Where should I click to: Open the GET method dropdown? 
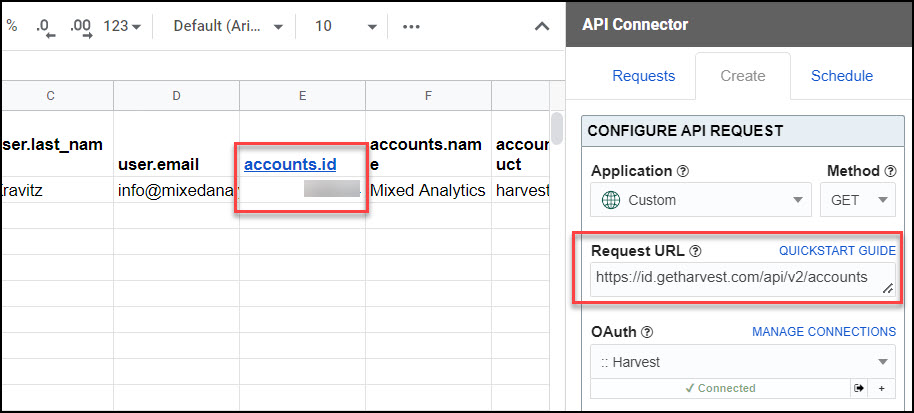pyautogui.click(x=858, y=200)
